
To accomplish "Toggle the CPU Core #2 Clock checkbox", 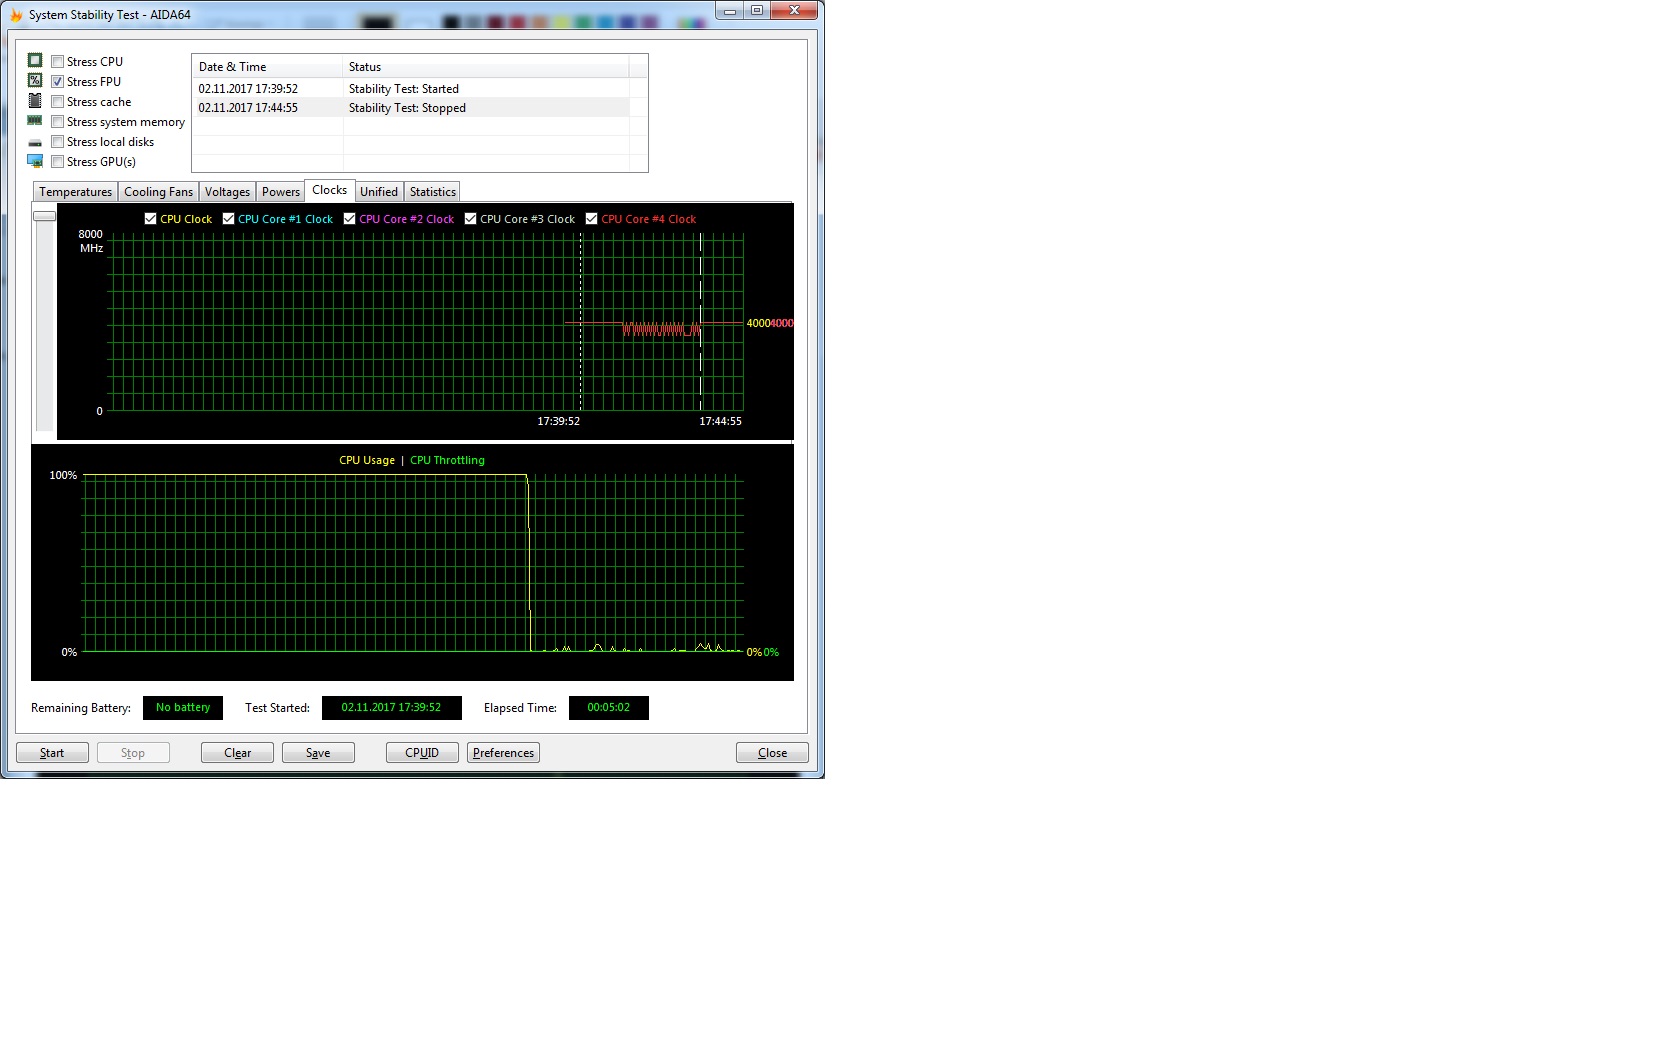I will (349, 219).
